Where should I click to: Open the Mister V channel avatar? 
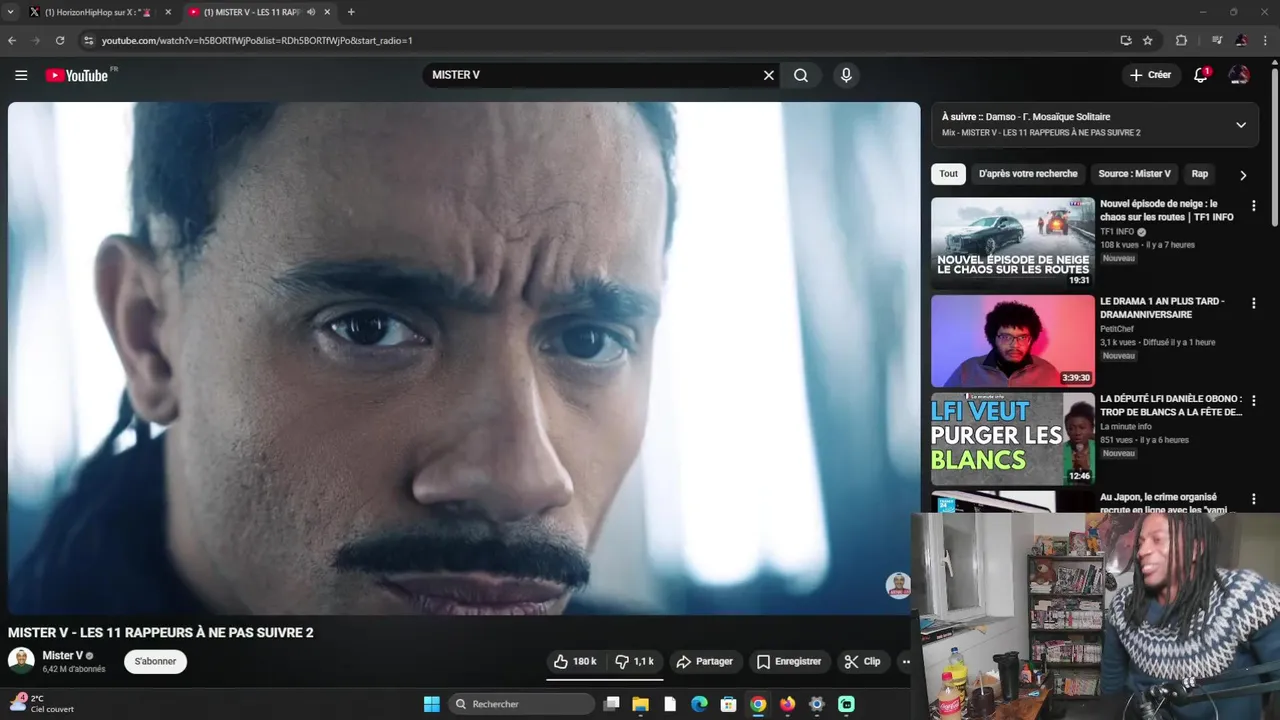point(21,660)
